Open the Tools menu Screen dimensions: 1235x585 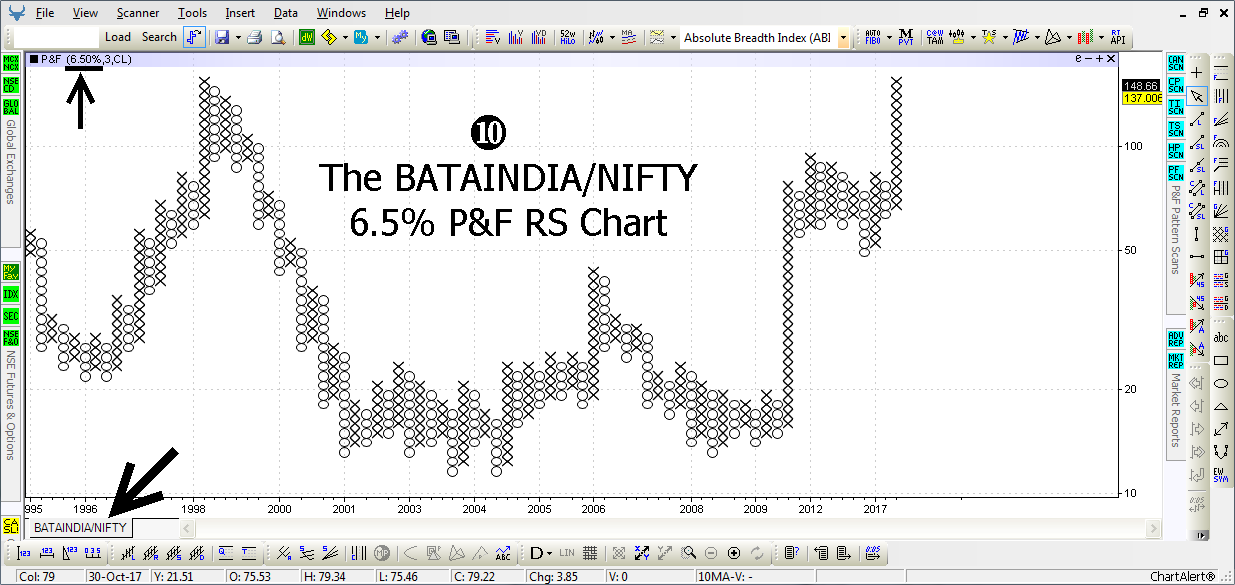click(193, 13)
